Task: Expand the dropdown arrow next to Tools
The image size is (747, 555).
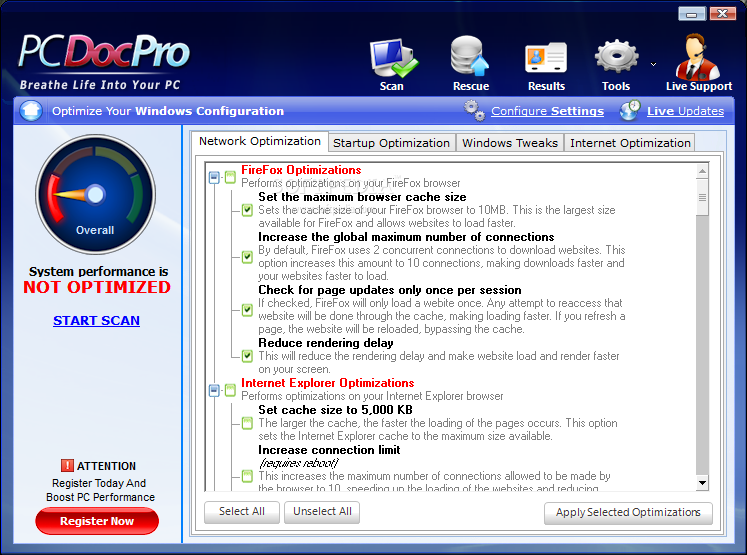Action: click(654, 64)
